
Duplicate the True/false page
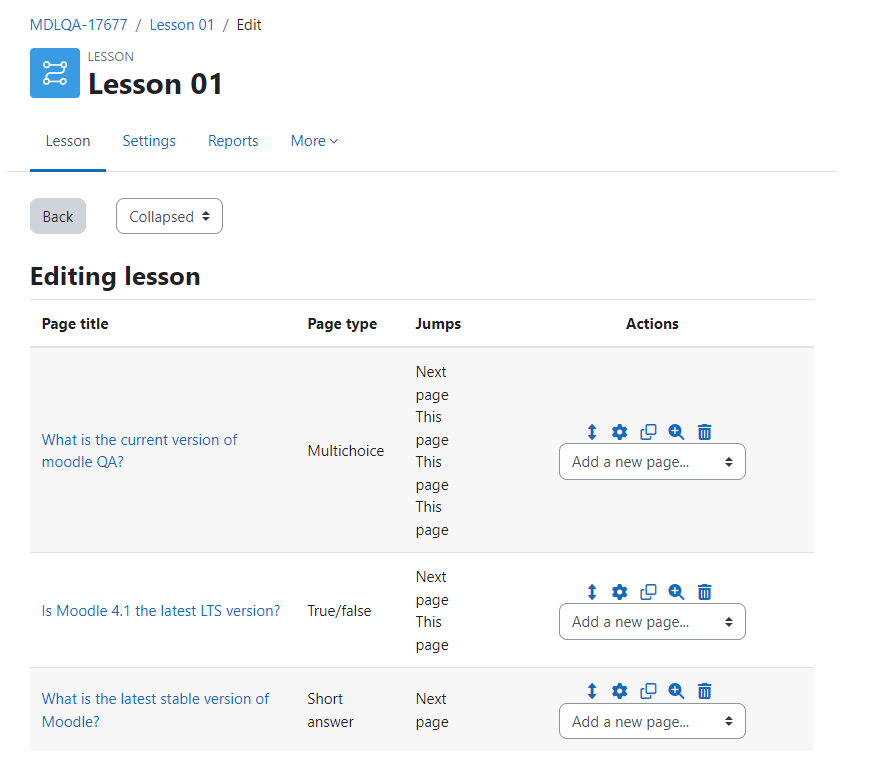[648, 592]
